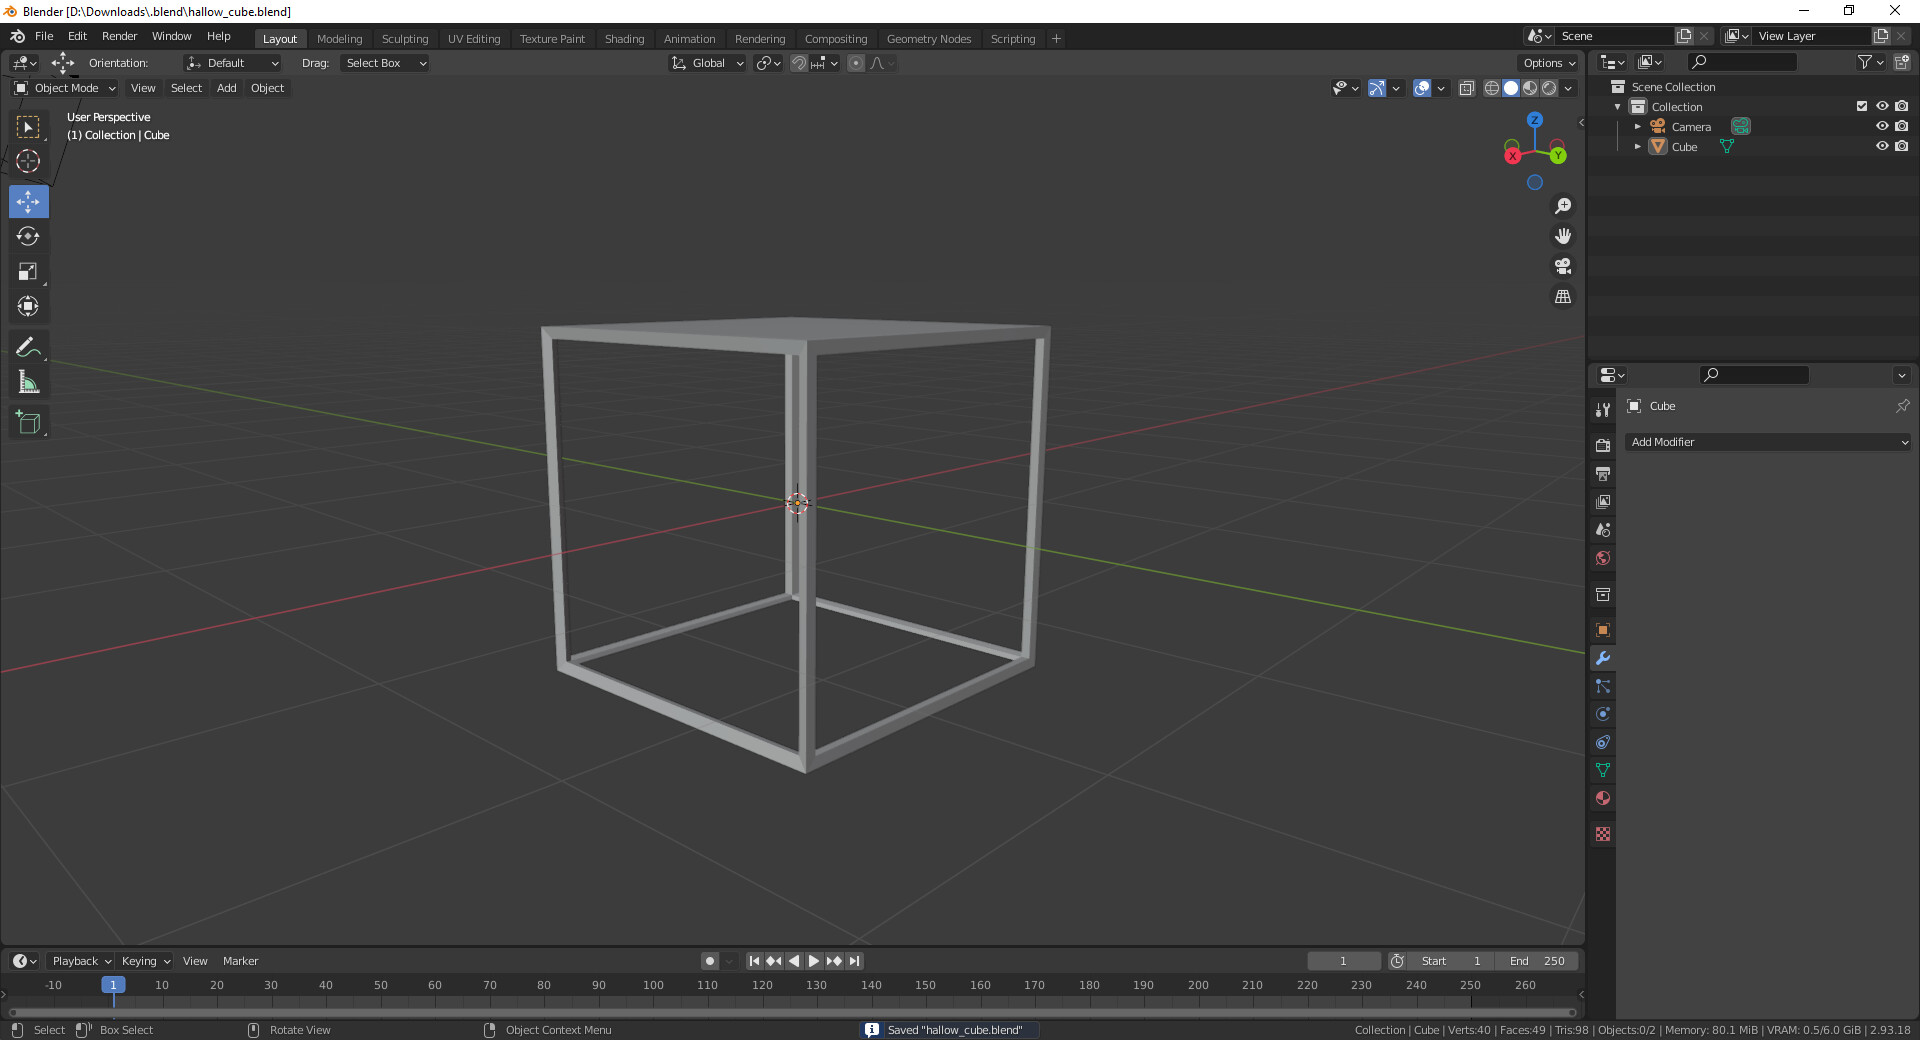Switch to the Shading workspace tab
1920x1040 pixels.
(624, 38)
